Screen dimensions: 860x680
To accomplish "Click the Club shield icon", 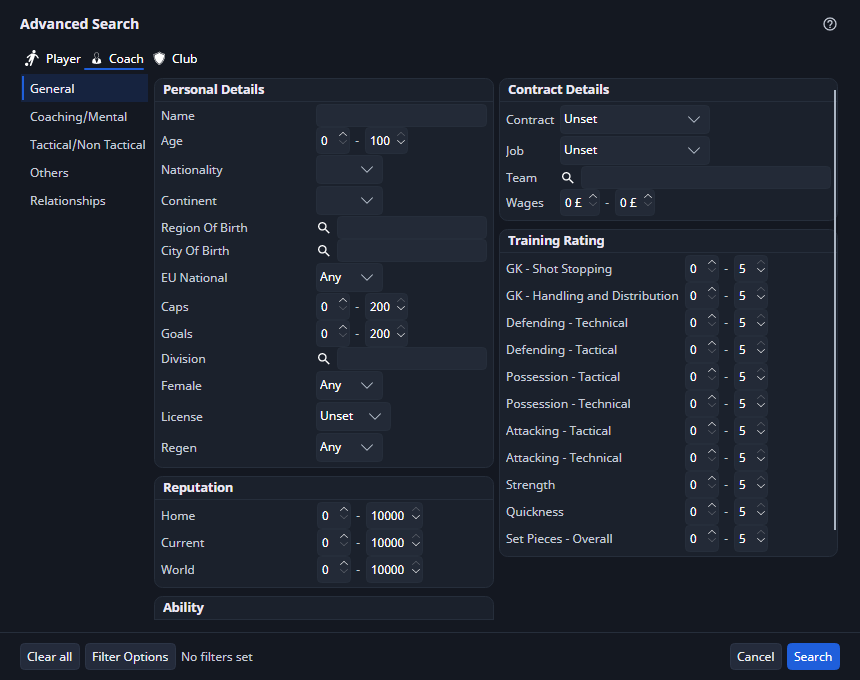I will [x=159, y=58].
